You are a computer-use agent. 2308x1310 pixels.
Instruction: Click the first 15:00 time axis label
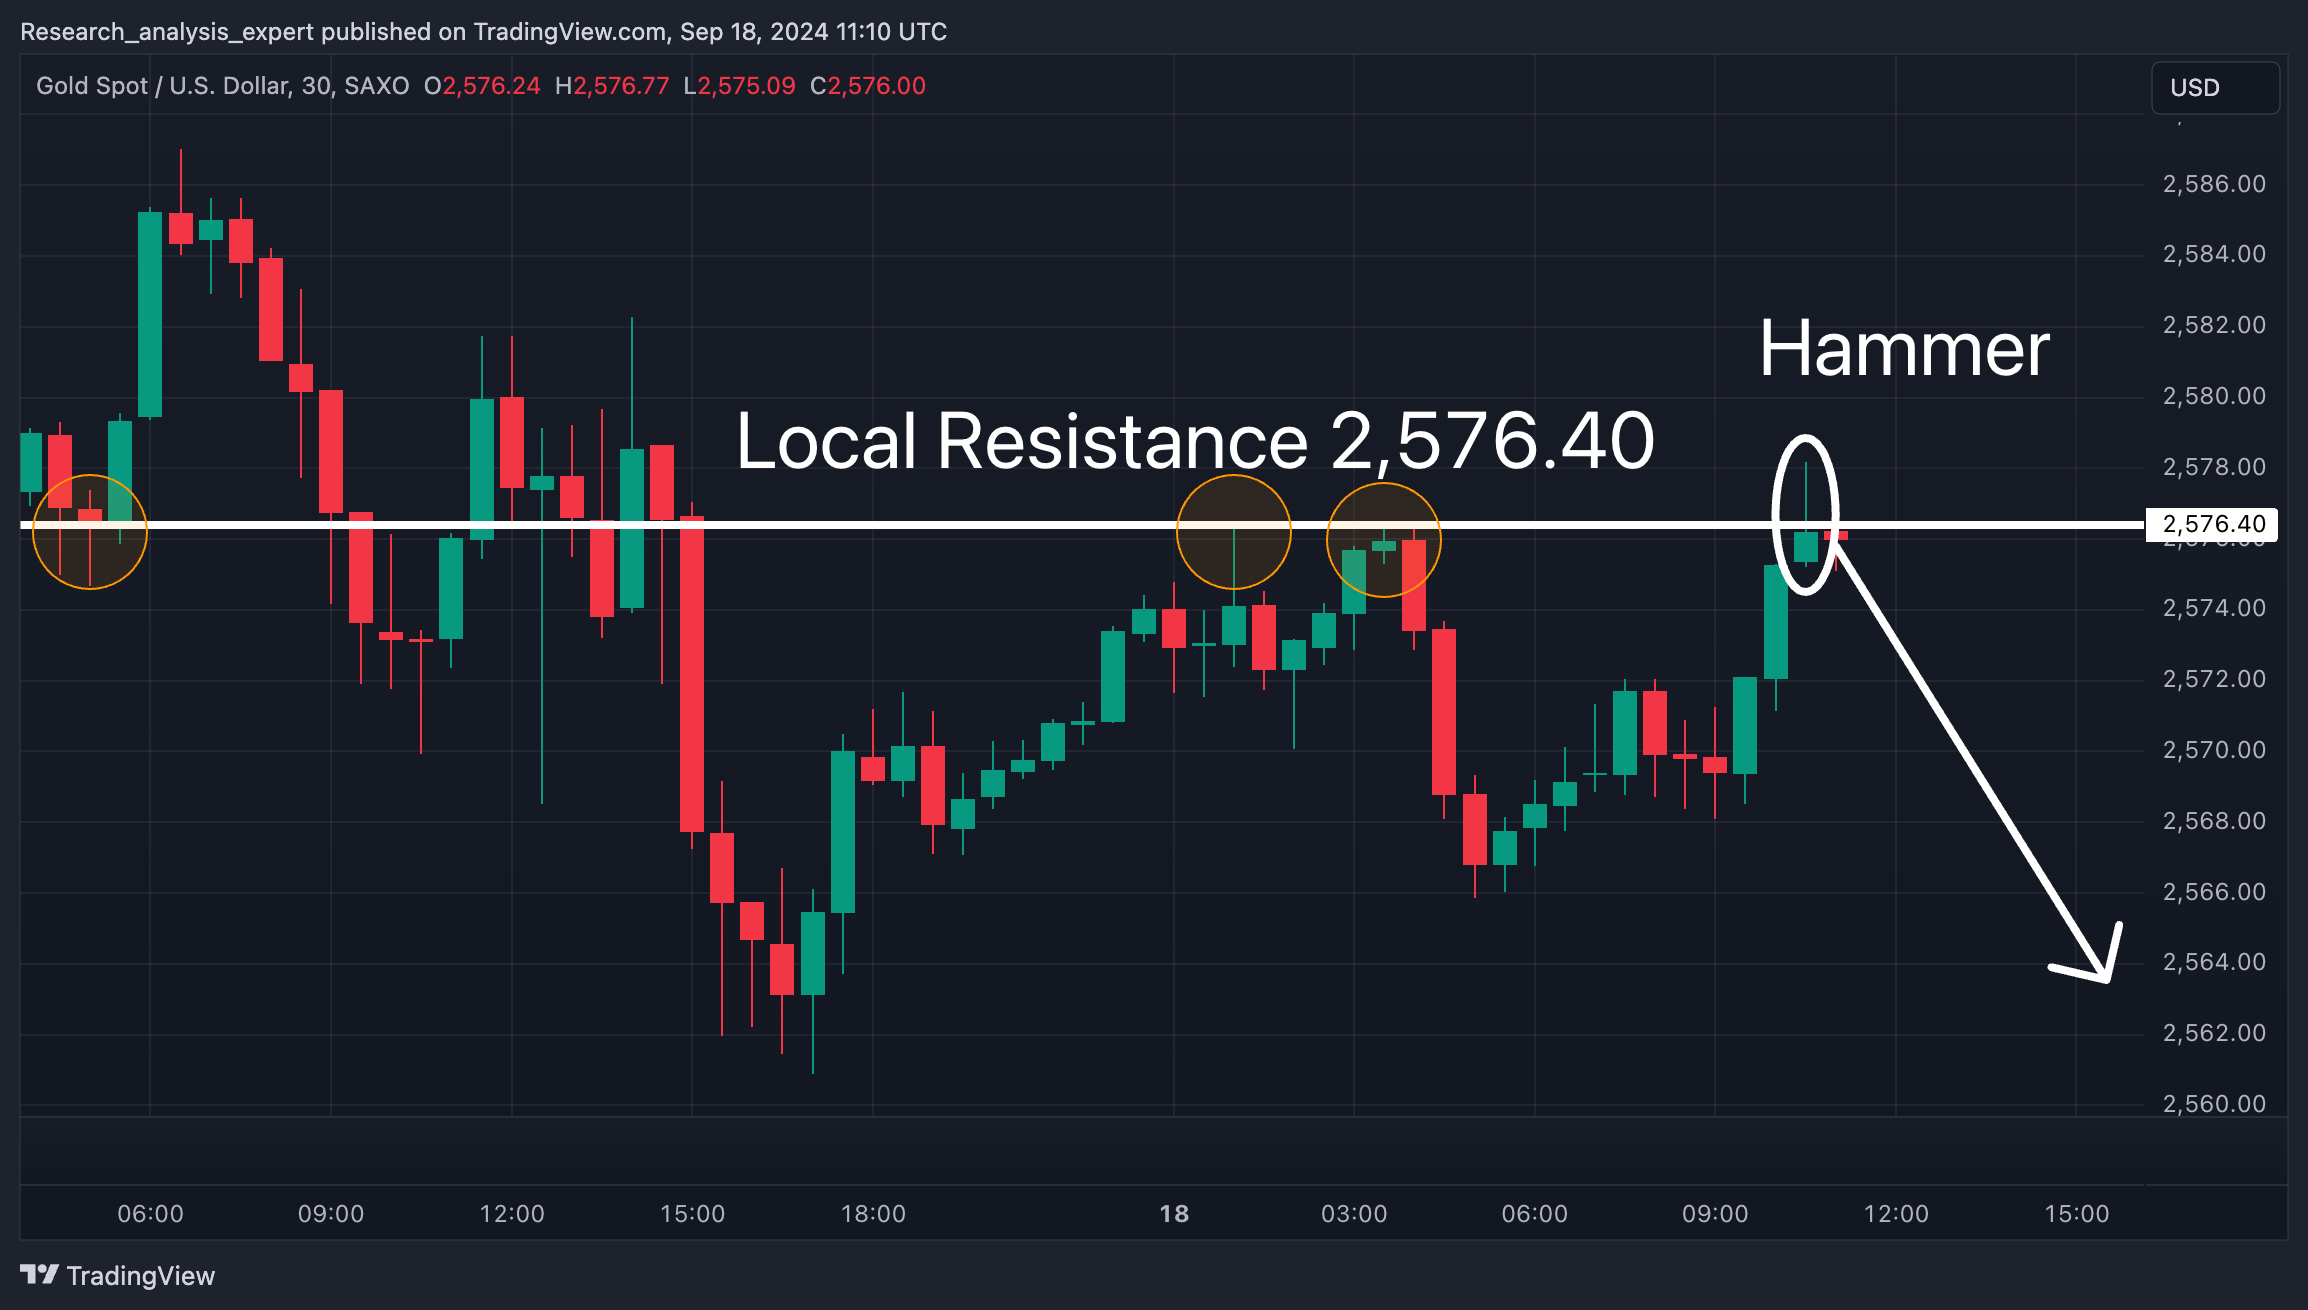coord(692,1214)
